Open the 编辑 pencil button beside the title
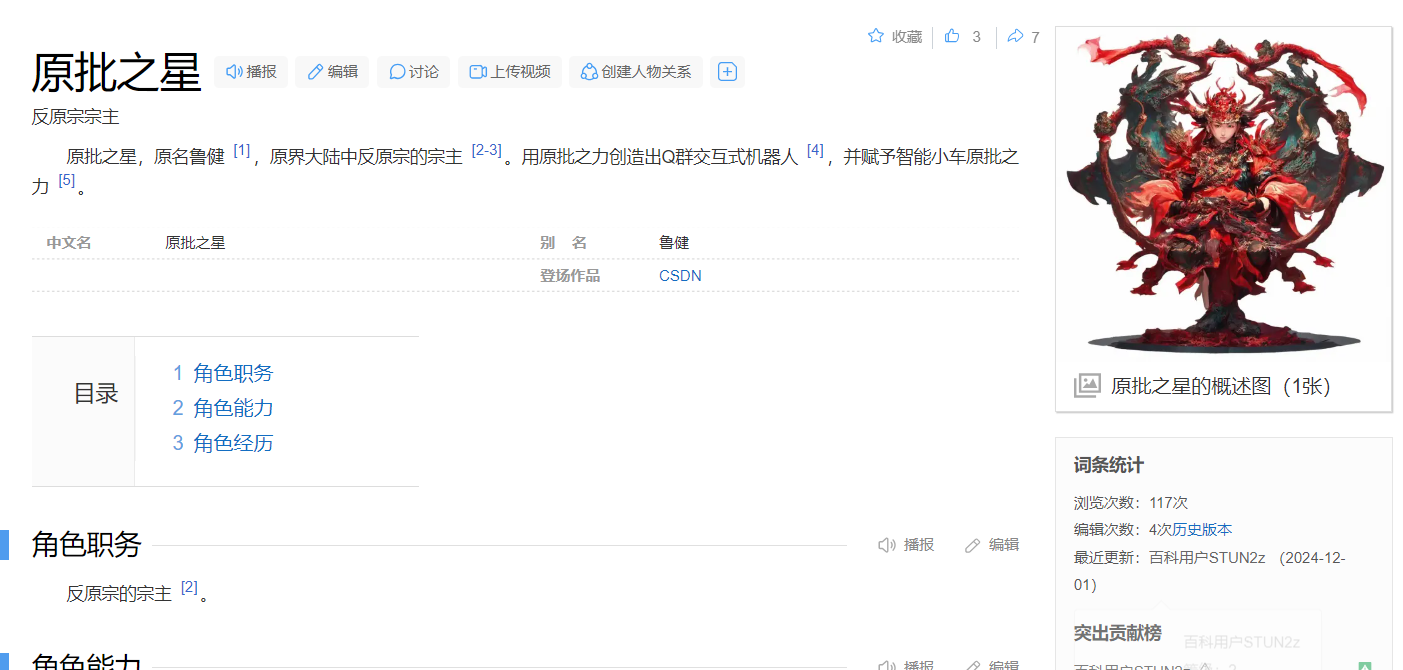Viewport: 1403px width, 670px height. (x=332, y=72)
